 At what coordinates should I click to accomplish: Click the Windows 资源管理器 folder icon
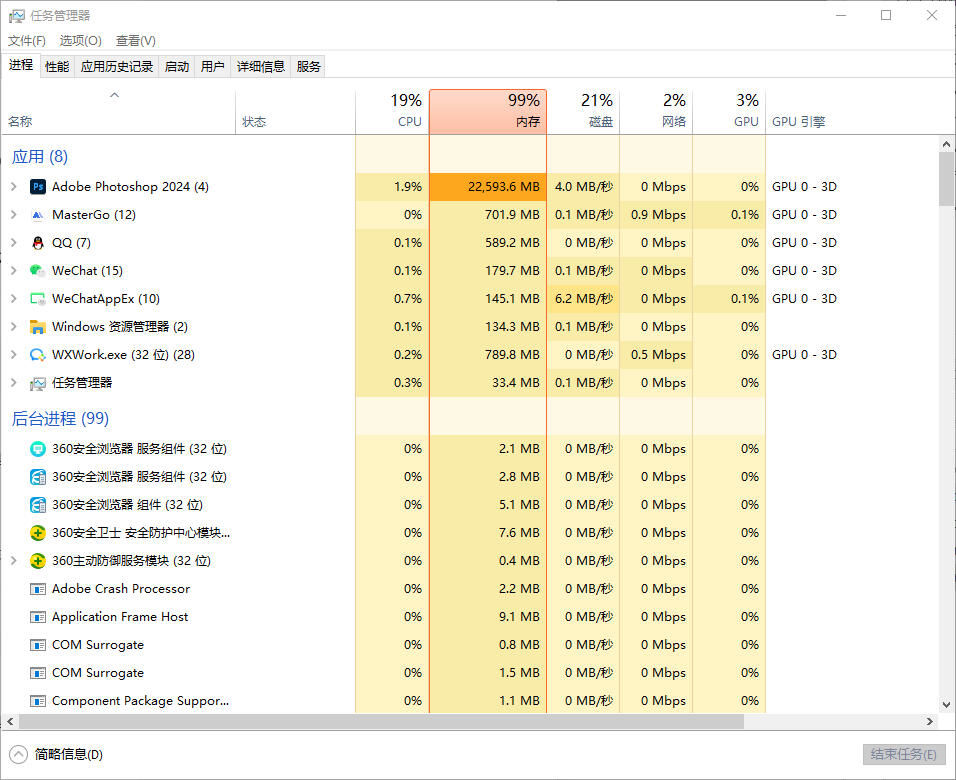38,327
